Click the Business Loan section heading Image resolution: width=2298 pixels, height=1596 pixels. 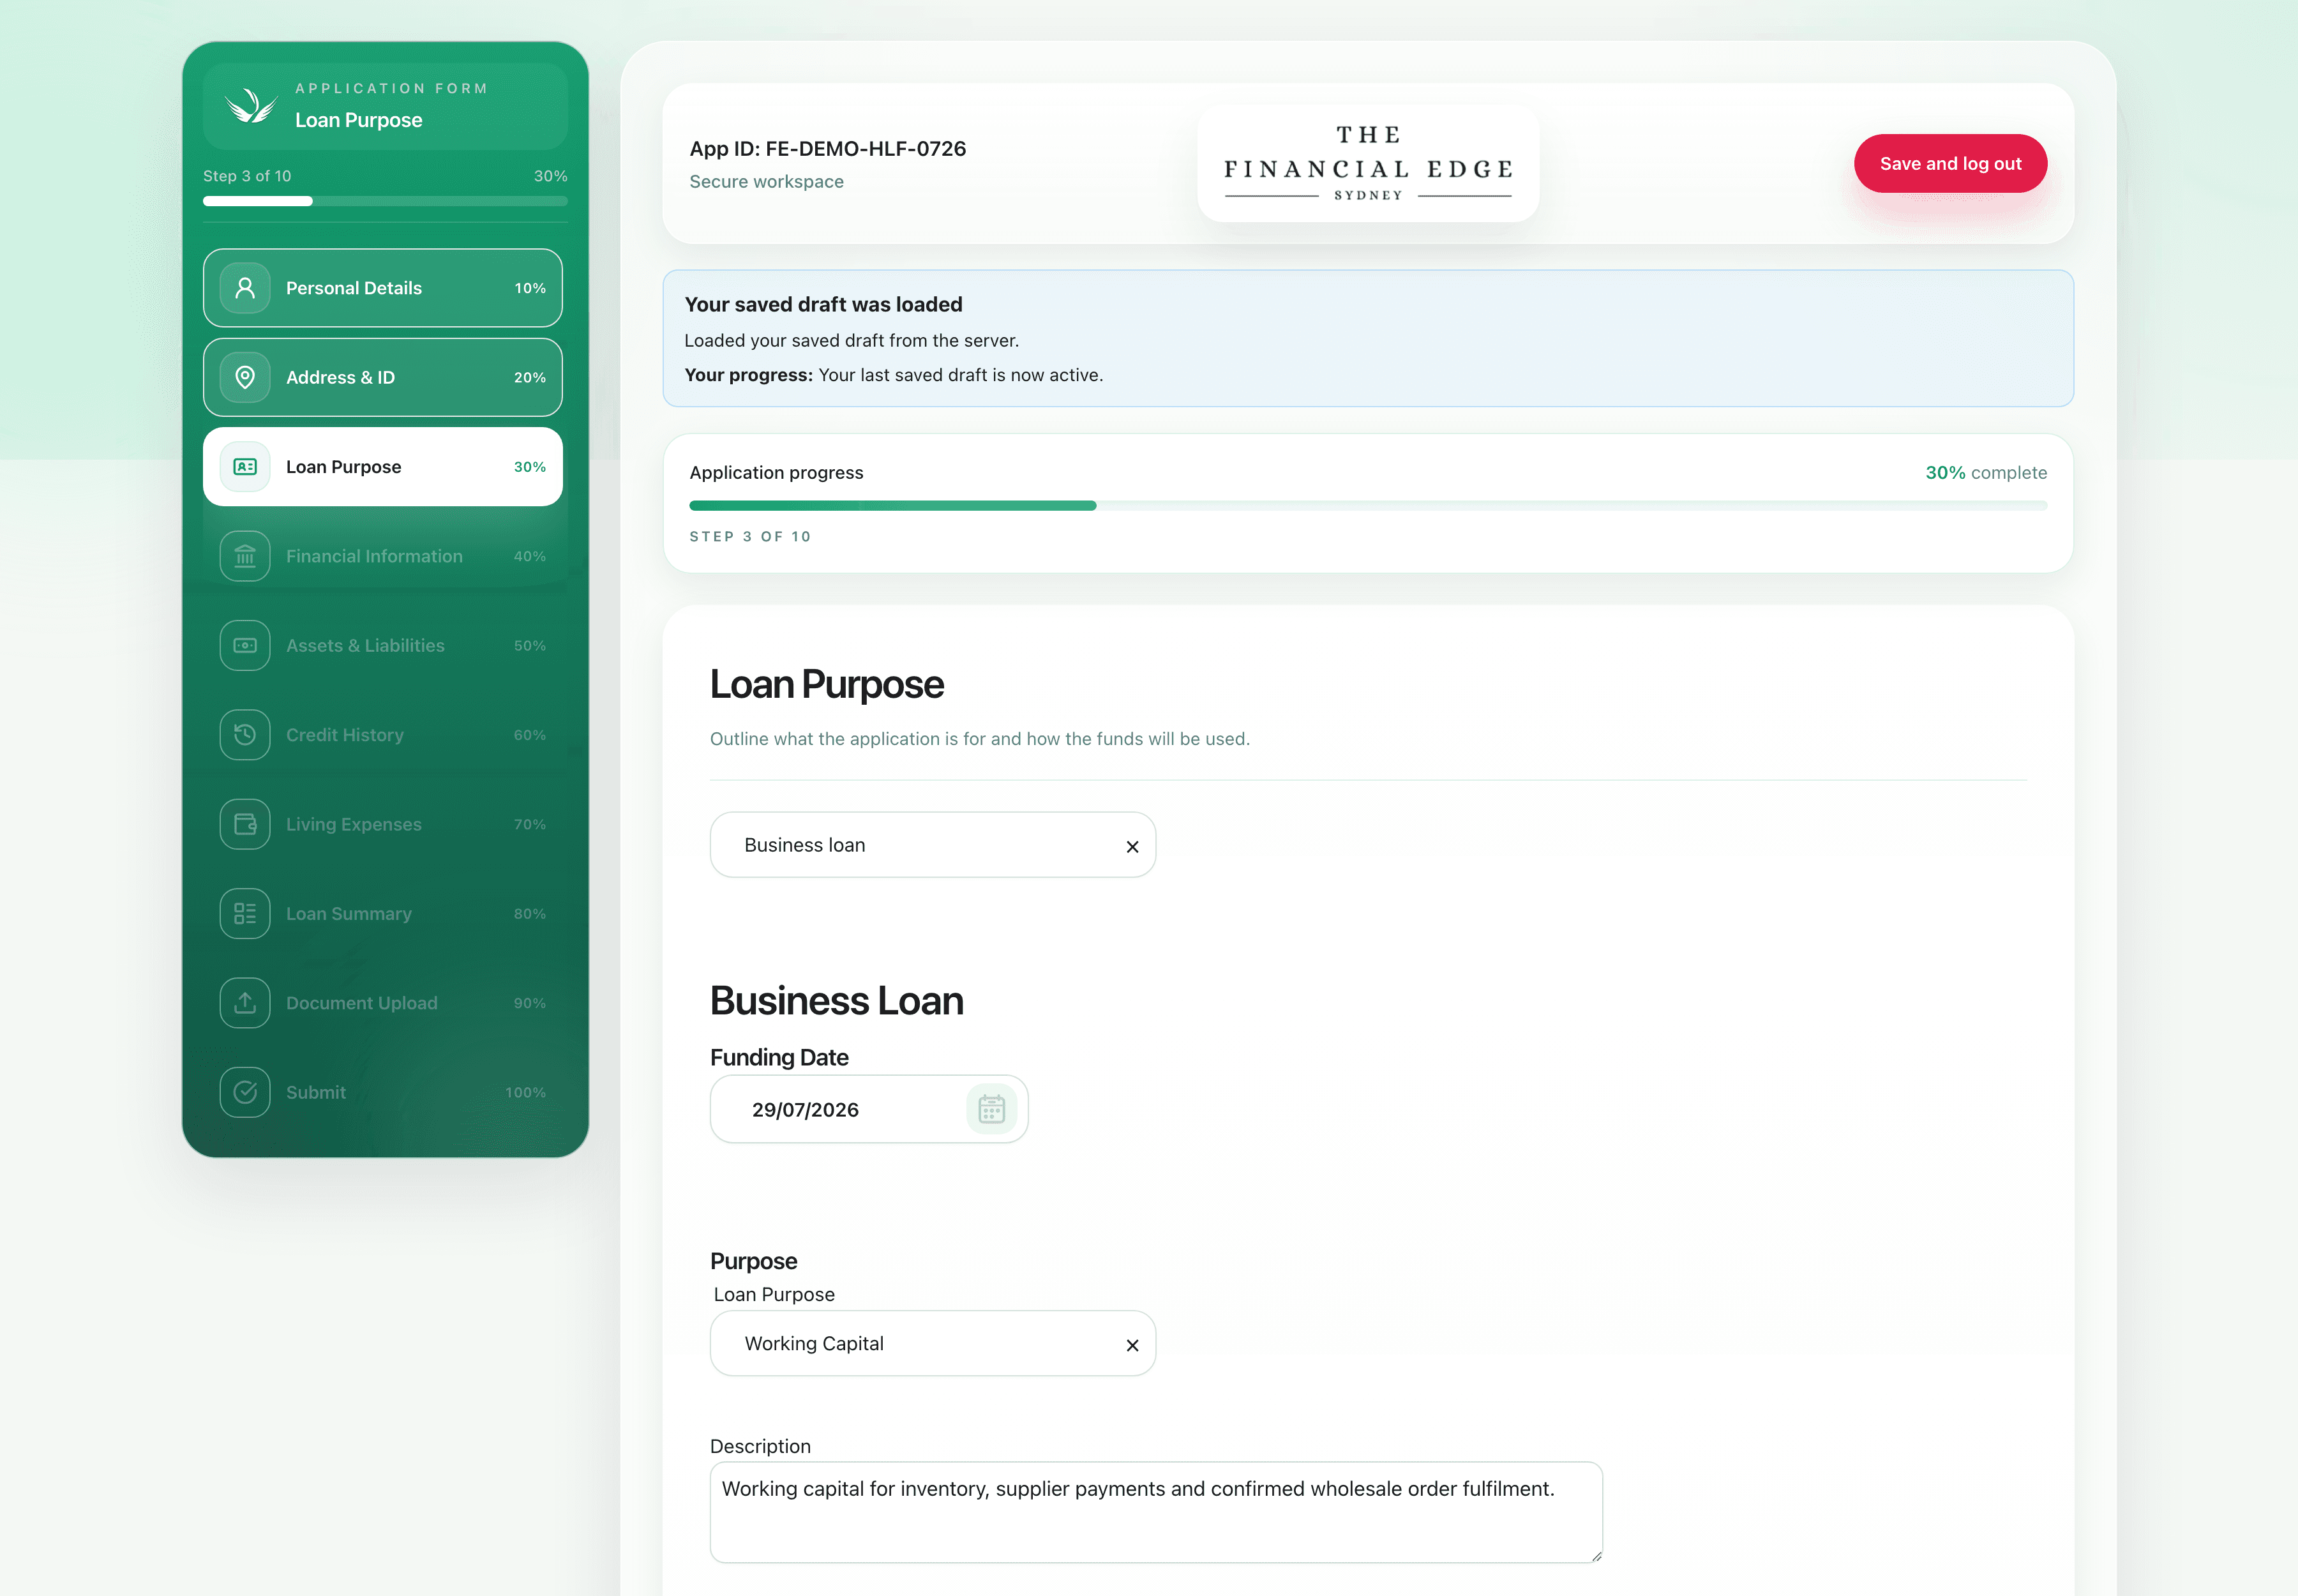point(836,1001)
